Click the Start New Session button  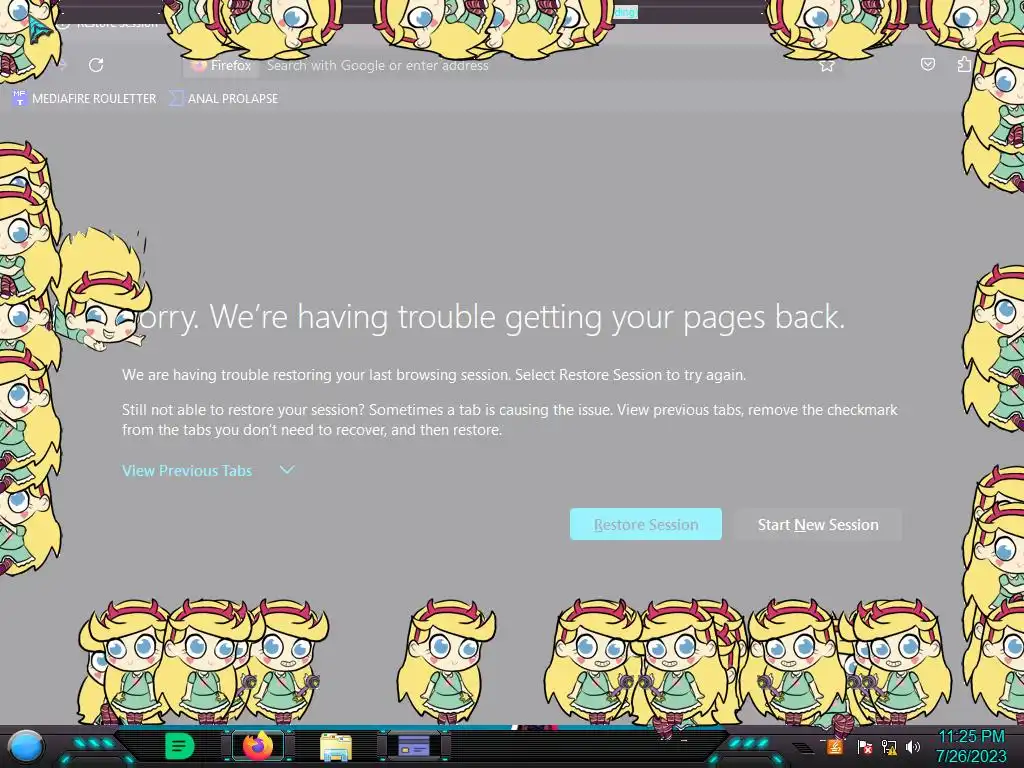coord(818,524)
